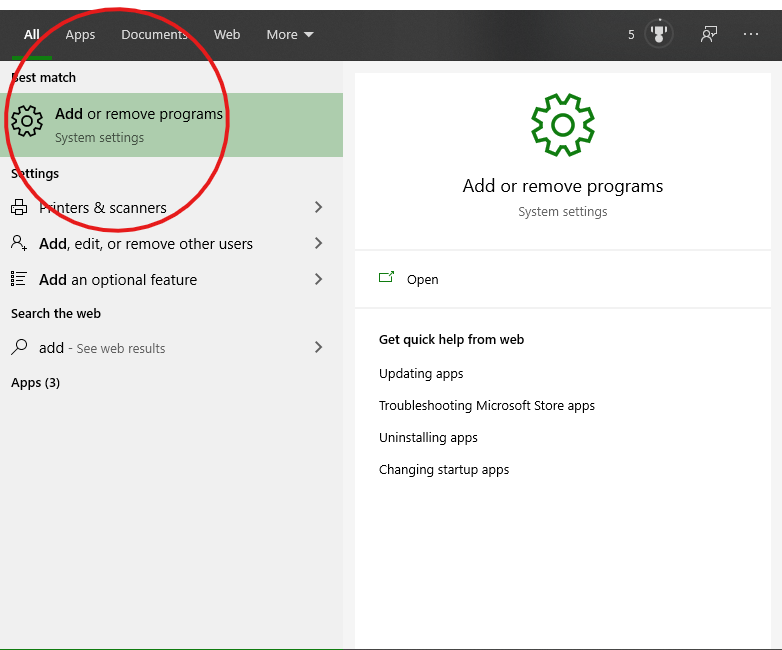Open Add, edit, or remove other users
Image resolution: width=782 pixels, height=650 pixels.
[172, 243]
